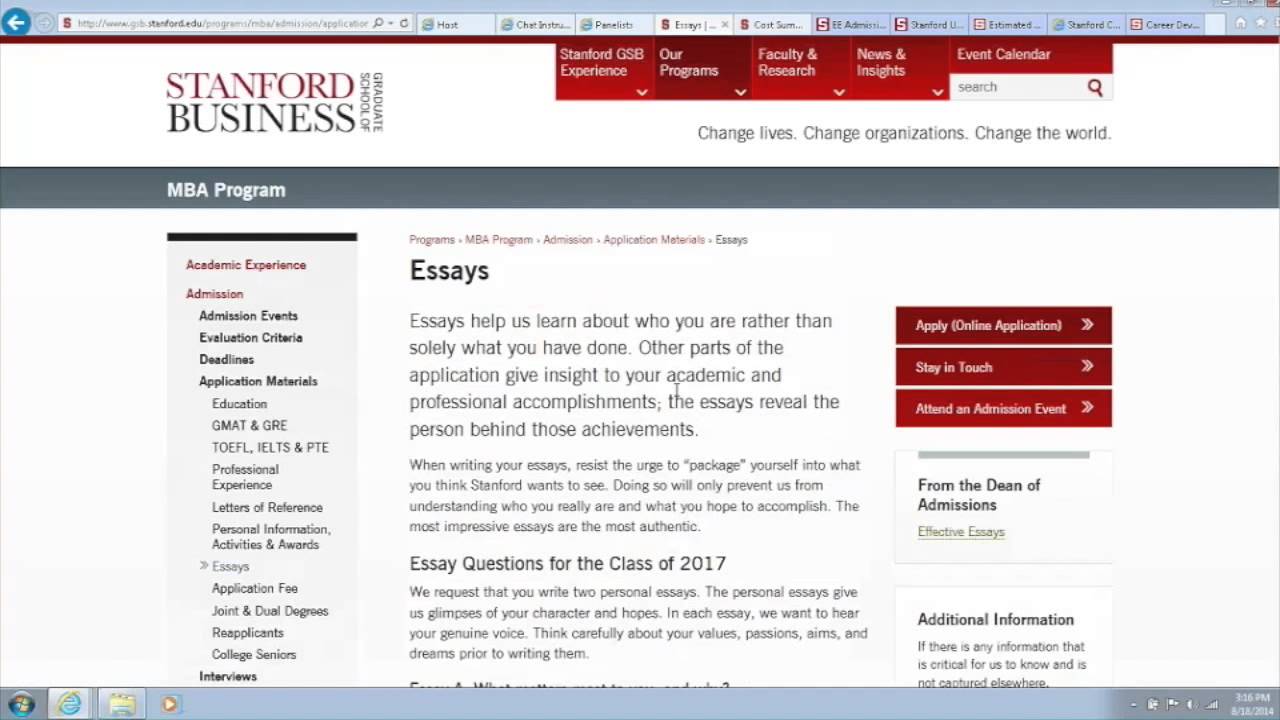Open Professional Experience sidebar link
This screenshot has height=720, width=1280.
[245, 477]
